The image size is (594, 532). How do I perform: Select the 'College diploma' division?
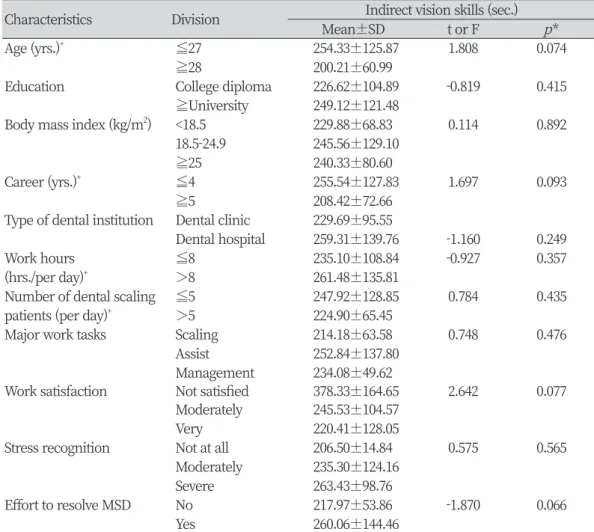click(x=223, y=87)
